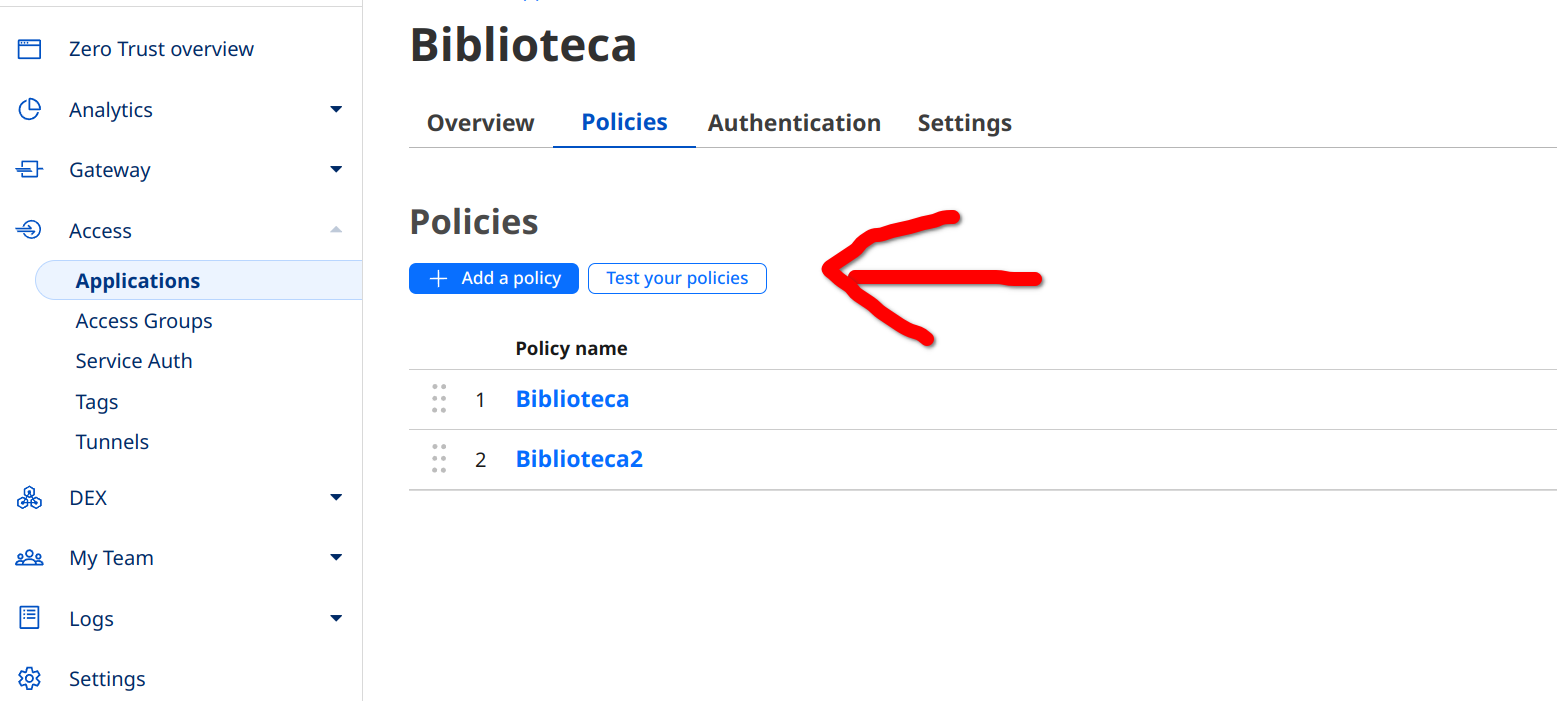Grab the drag handle for Biblioteca policy
Screen dimensions: 1557x701
point(439,399)
